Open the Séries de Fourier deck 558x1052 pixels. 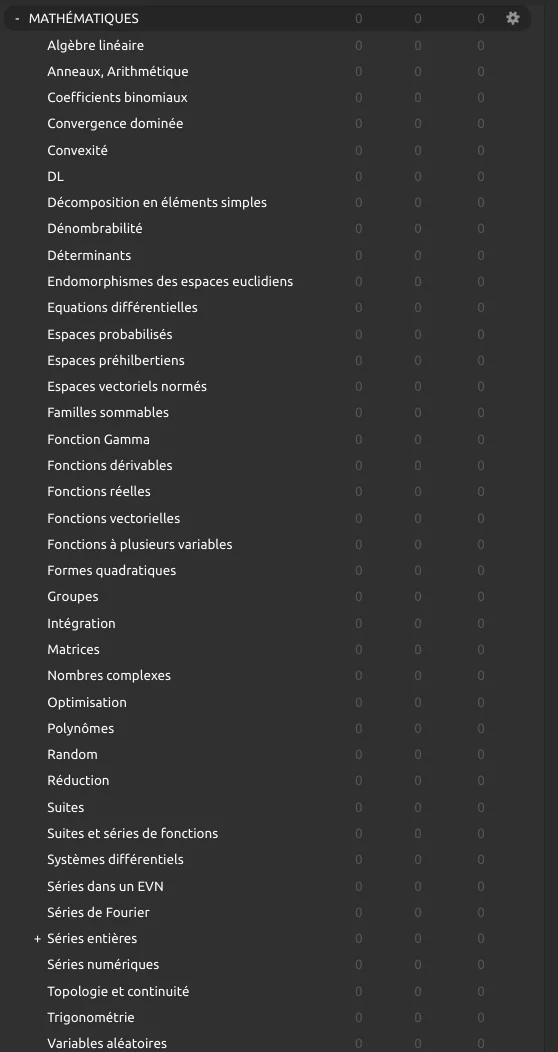click(99, 912)
